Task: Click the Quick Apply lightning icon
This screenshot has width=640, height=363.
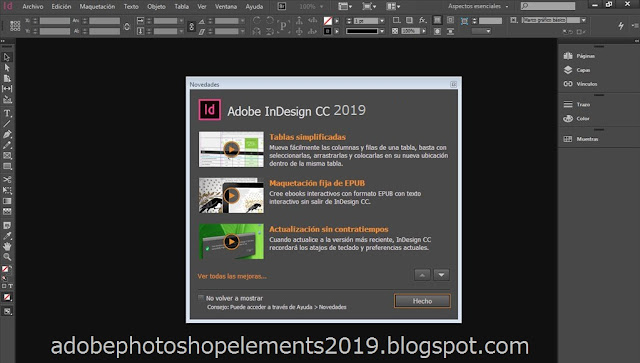Action: pyautogui.click(x=621, y=26)
